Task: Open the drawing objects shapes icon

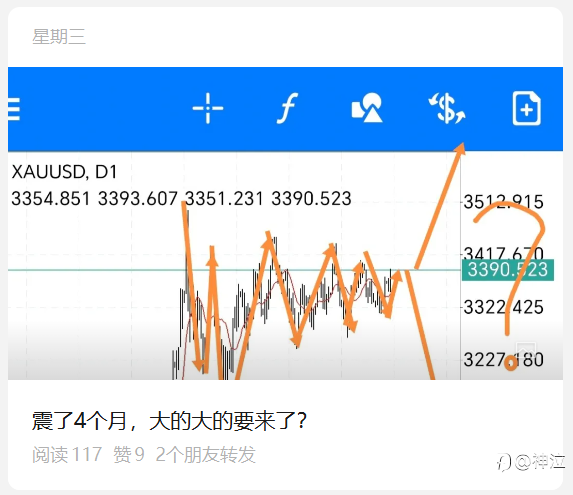Action: pyautogui.click(x=367, y=108)
